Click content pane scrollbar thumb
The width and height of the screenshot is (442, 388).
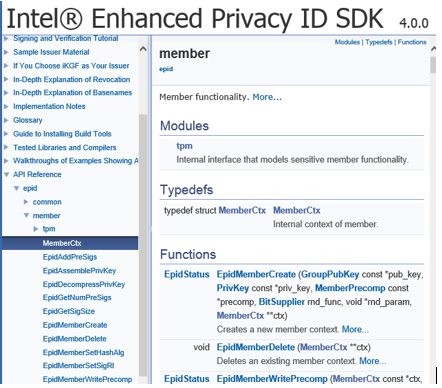coord(433,65)
